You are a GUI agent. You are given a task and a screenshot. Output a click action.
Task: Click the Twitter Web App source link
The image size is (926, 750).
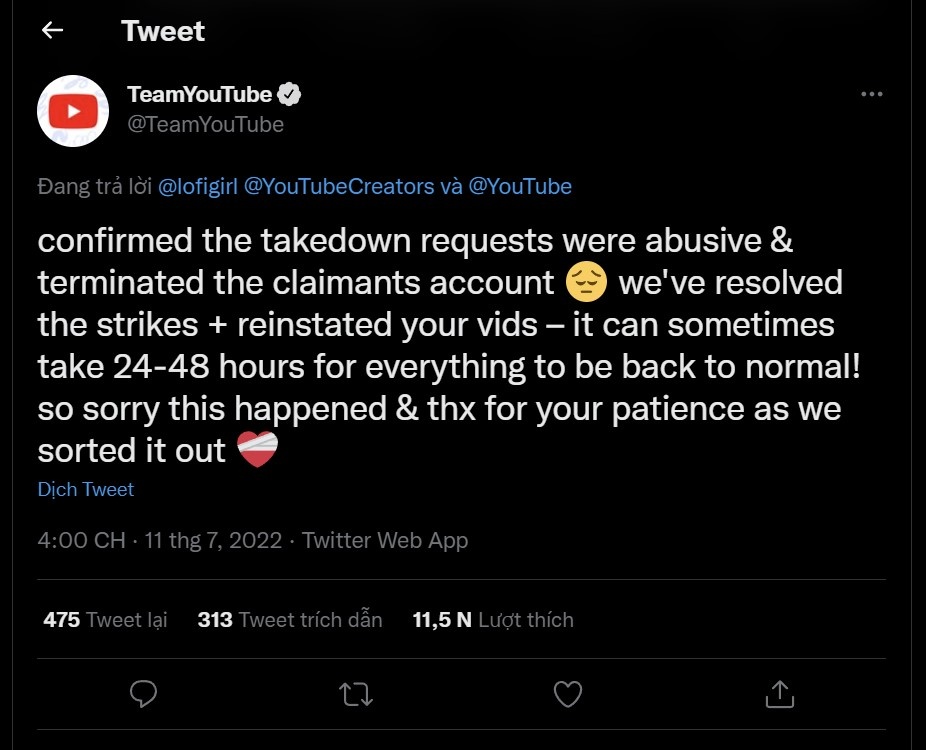pos(385,540)
